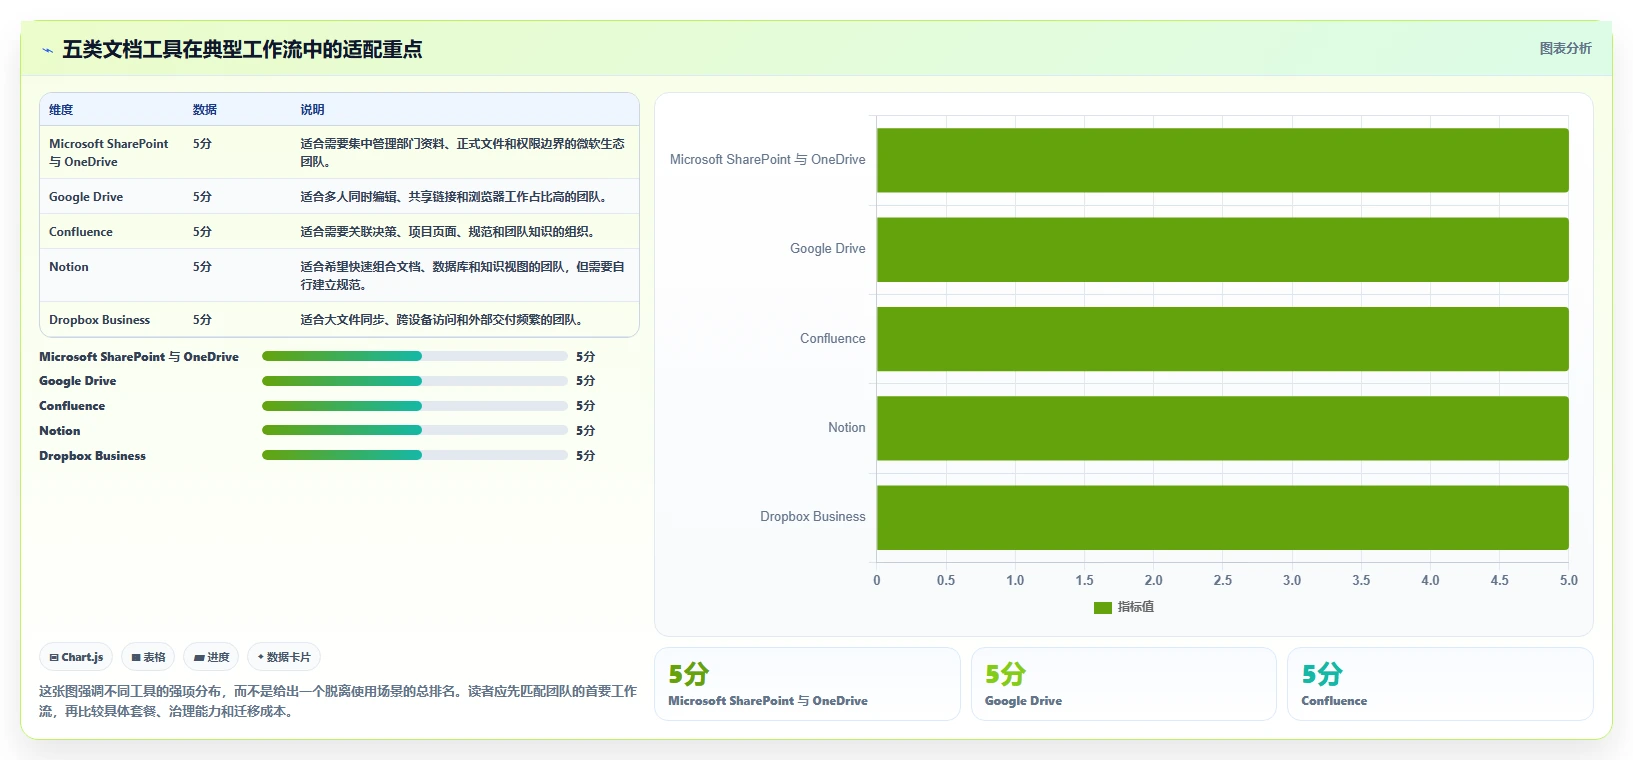1633x760 pixels.
Task: Click the 0.5 tick on the chart's horizontal axis
Action: point(946,580)
